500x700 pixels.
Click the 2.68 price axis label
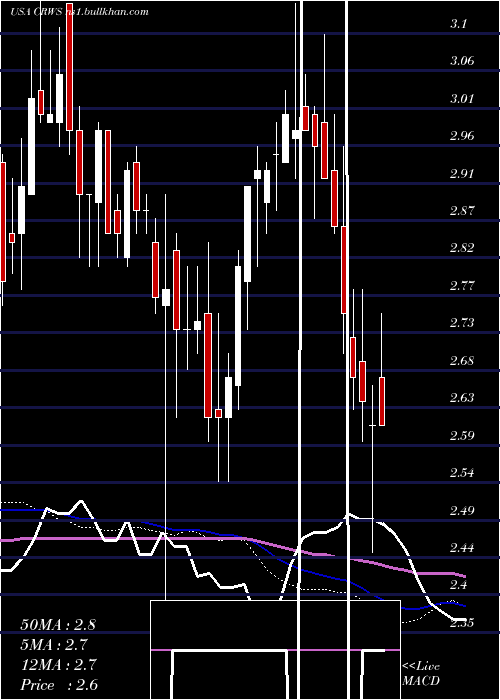[462, 361]
